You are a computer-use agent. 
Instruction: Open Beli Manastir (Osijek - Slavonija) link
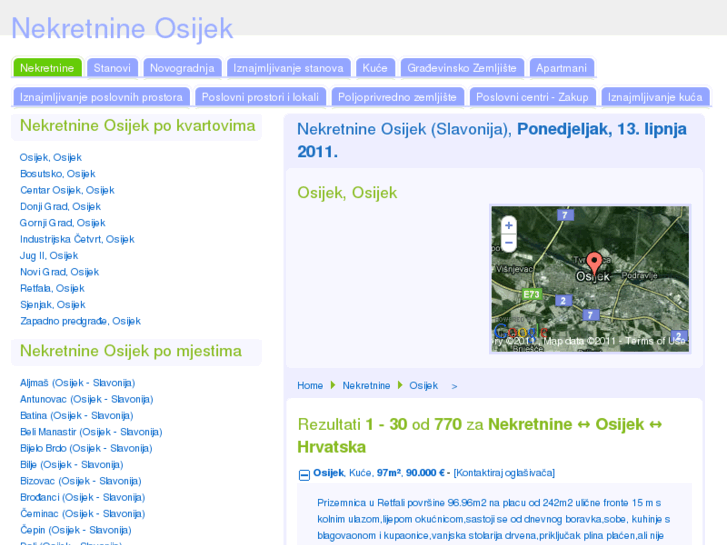91,432
